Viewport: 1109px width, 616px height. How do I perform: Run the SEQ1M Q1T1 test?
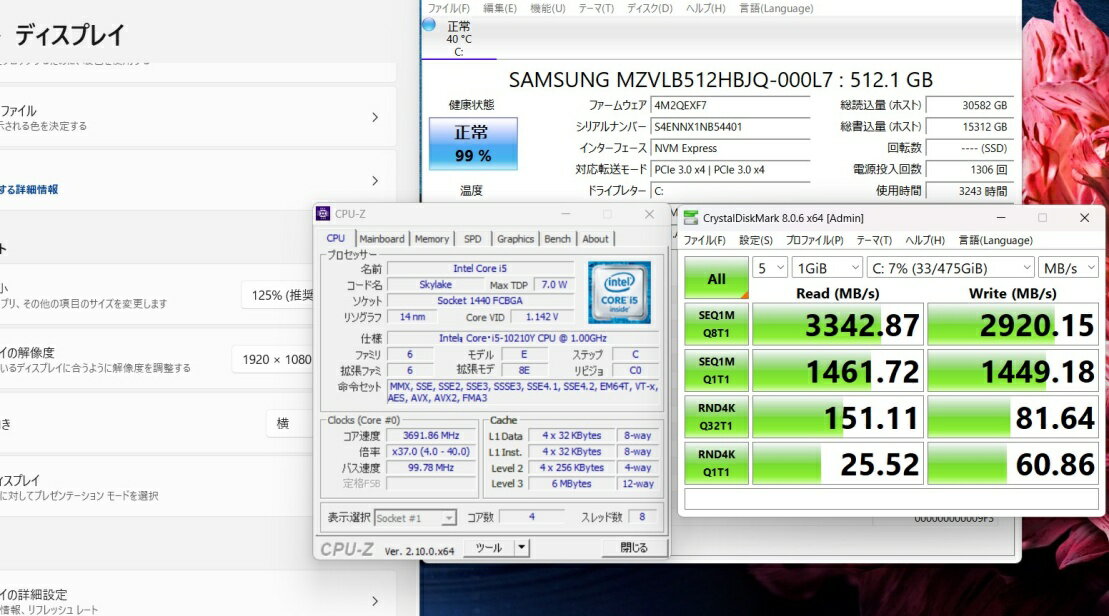(716, 371)
